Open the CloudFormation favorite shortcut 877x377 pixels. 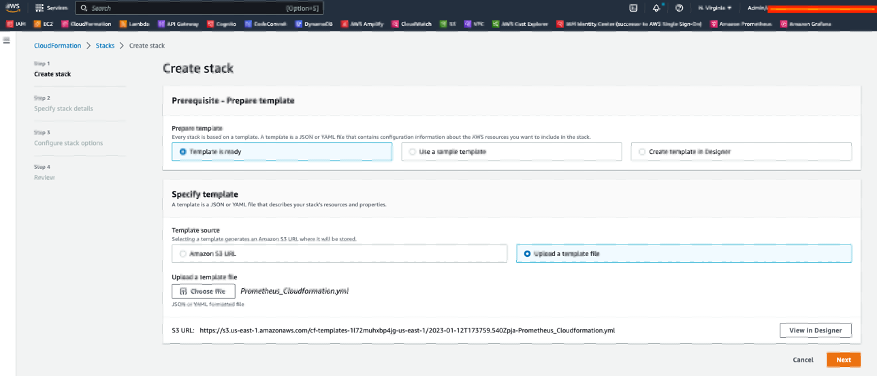(87, 24)
